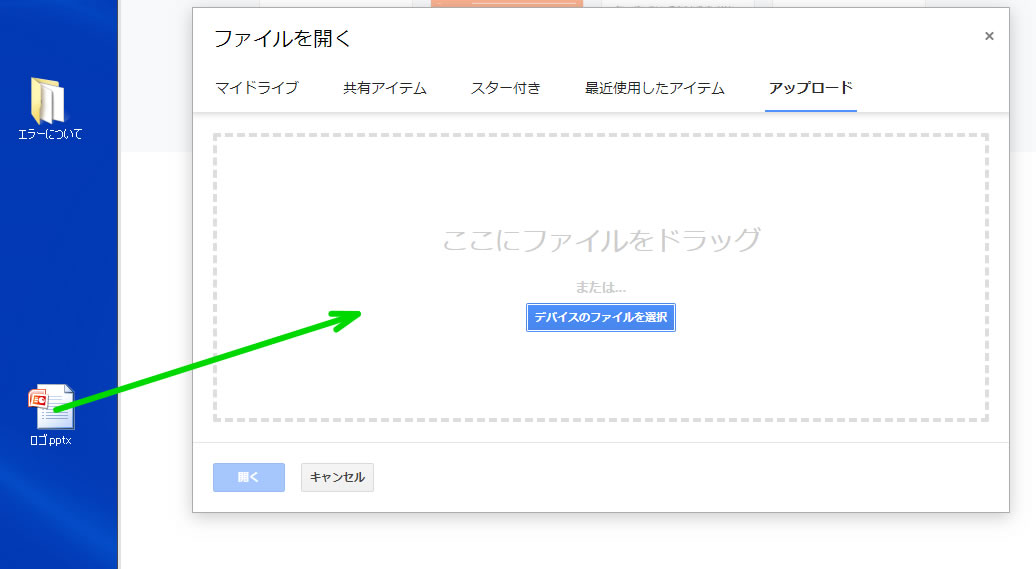Viewport: 1036px width, 569px height.
Task: Select the アップロード tab
Action: [x=810, y=88]
